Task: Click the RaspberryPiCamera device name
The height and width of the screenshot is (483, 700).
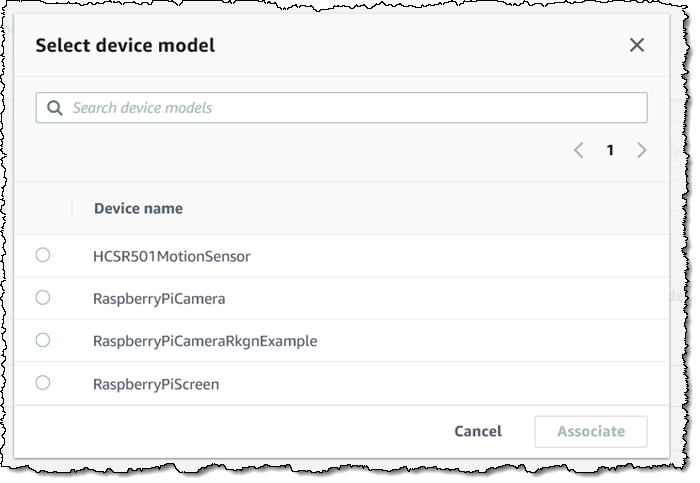Action: pos(159,298)
